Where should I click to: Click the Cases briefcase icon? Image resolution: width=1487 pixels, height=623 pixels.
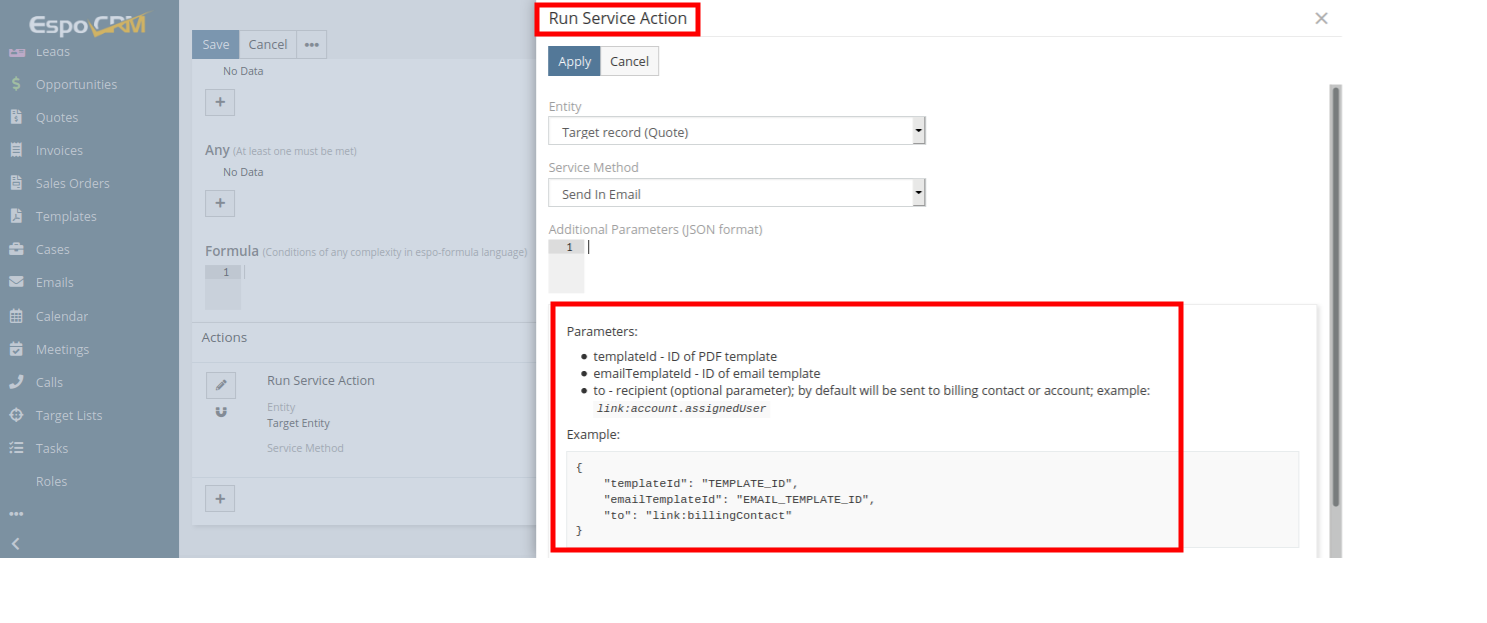(x=16, y=250)
